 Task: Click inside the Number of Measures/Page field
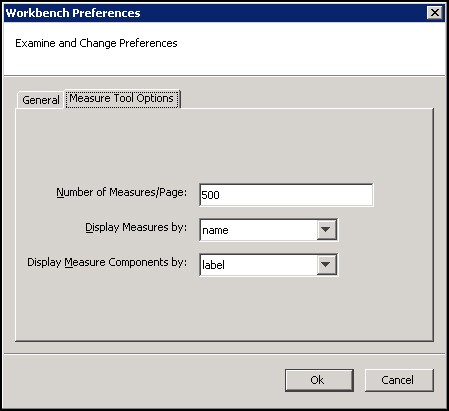(x=286, y=195)
